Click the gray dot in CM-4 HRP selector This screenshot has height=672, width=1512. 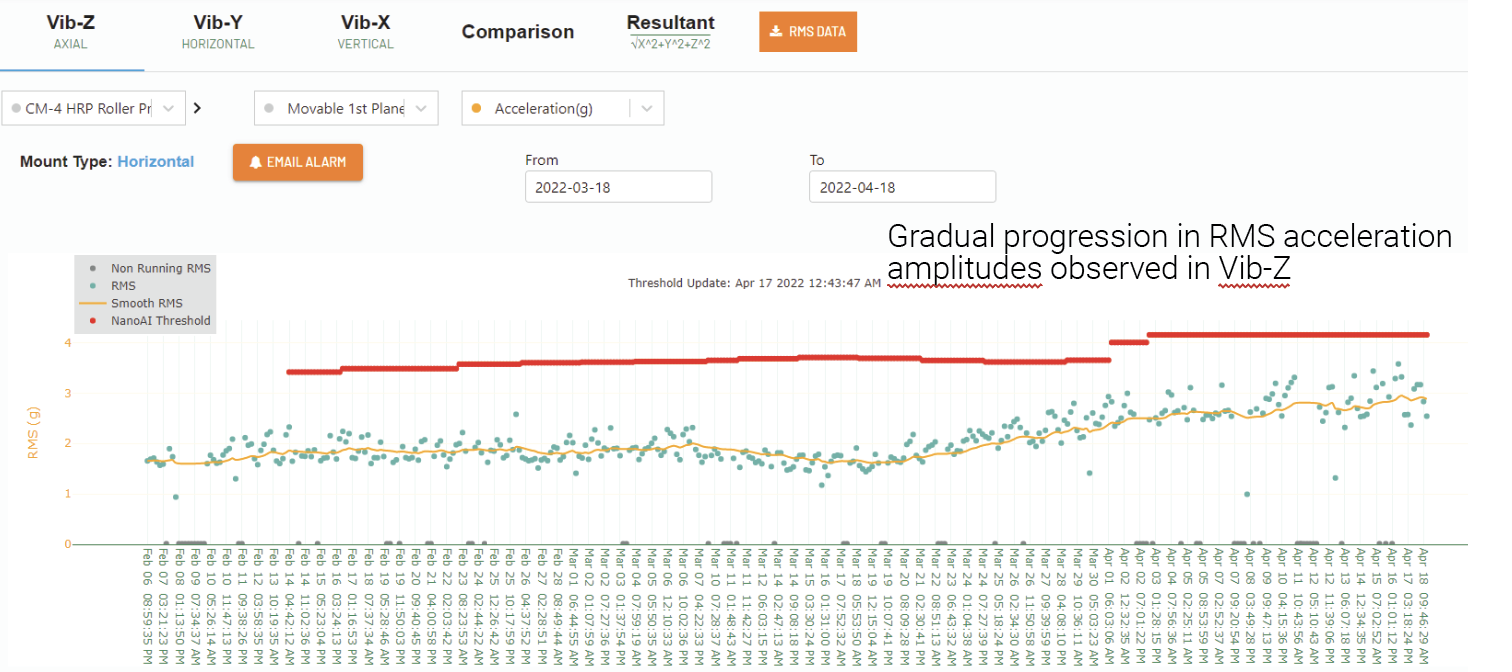[x=16, y=109]
